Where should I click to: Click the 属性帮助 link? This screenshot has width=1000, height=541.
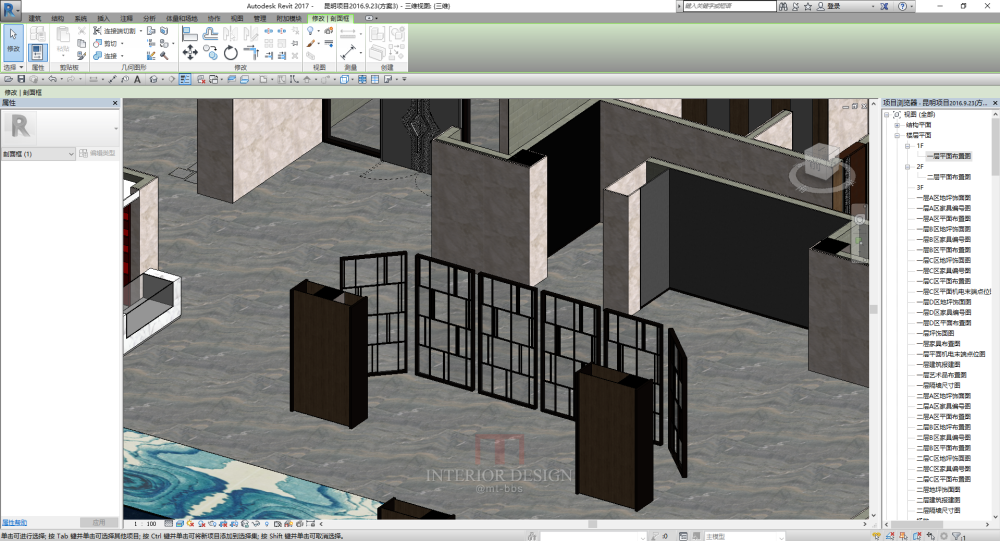15,522
